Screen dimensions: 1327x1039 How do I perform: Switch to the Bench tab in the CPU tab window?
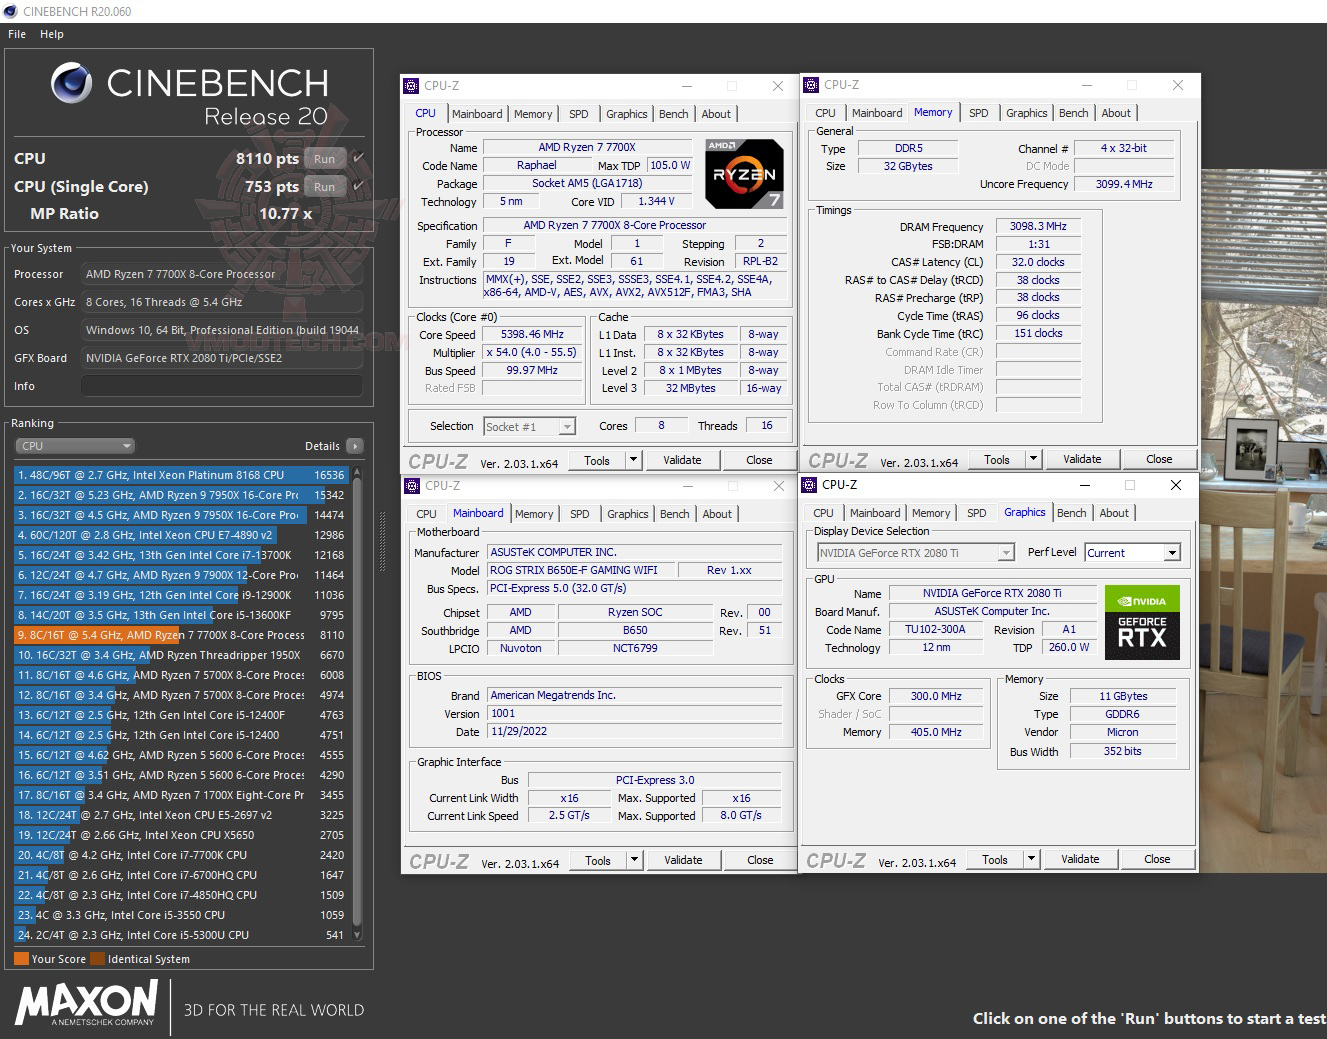click(673, 114)
